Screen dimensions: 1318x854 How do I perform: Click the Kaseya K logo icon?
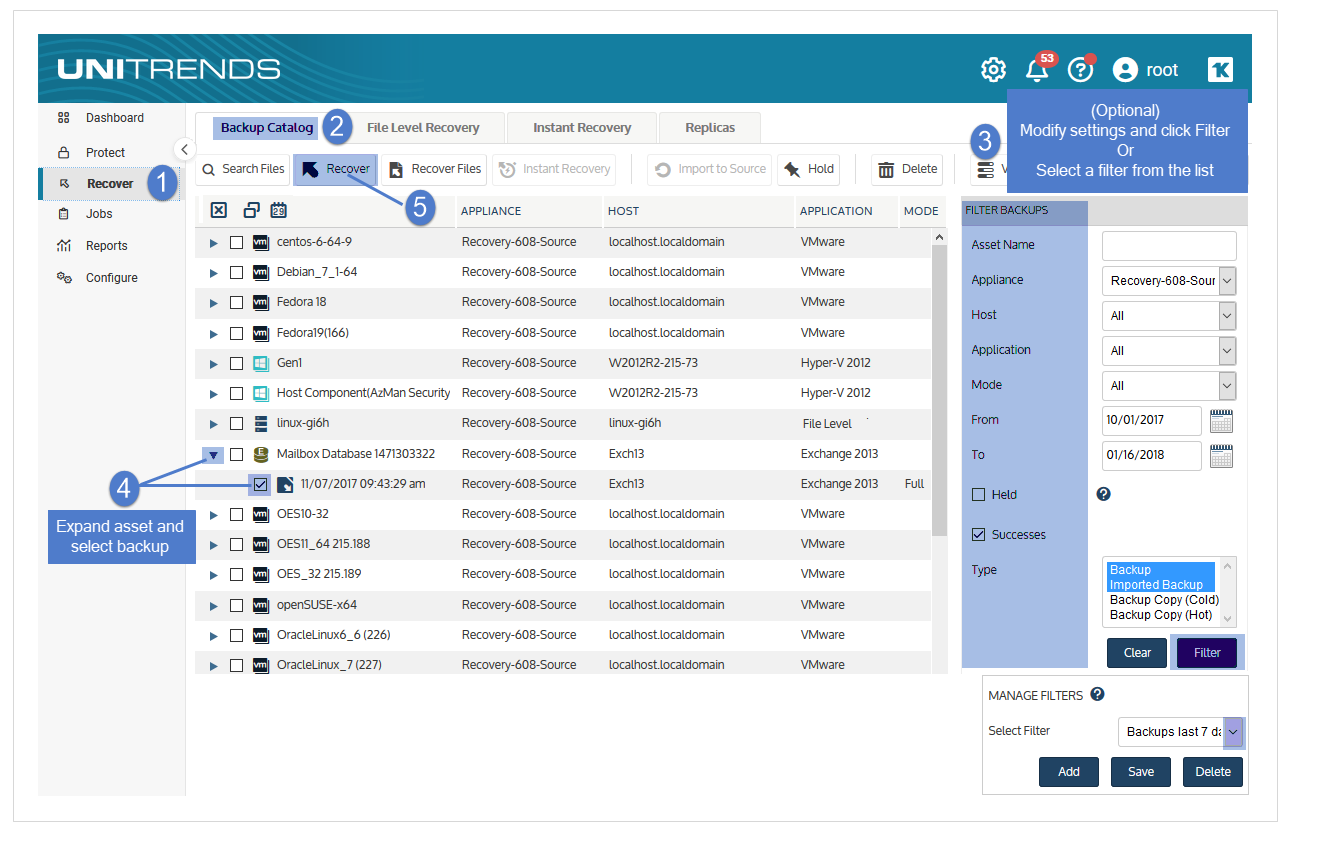click(1220, 69)
